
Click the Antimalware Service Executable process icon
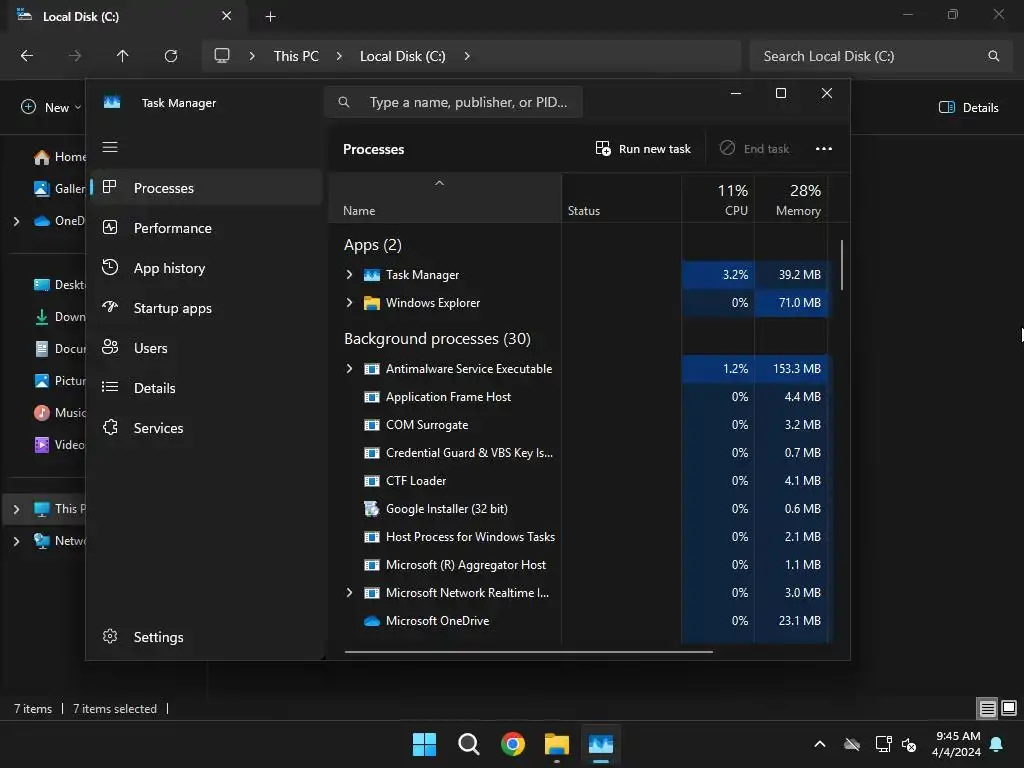coord(372,369)
